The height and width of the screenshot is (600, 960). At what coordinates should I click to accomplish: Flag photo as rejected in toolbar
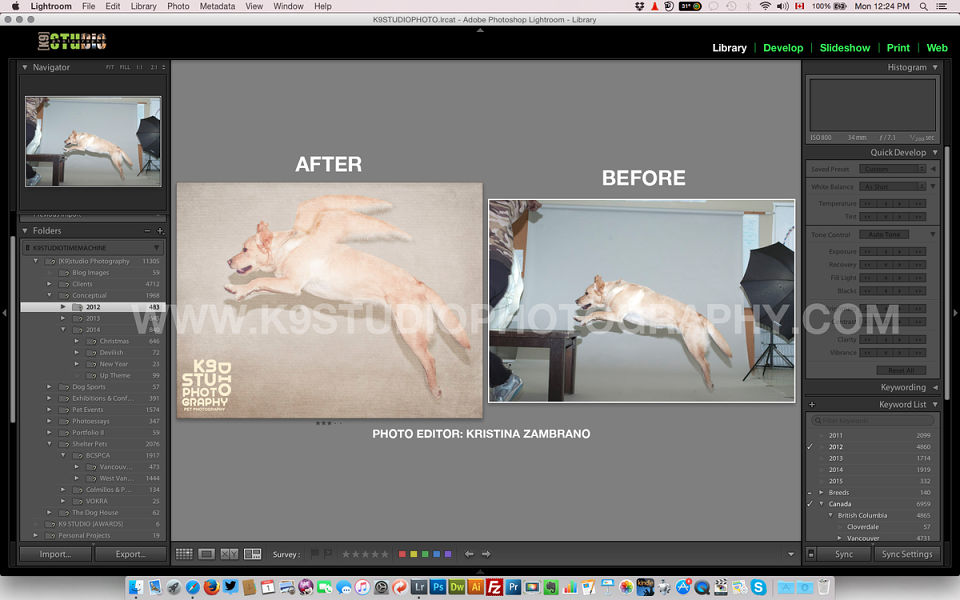[328, 554]
